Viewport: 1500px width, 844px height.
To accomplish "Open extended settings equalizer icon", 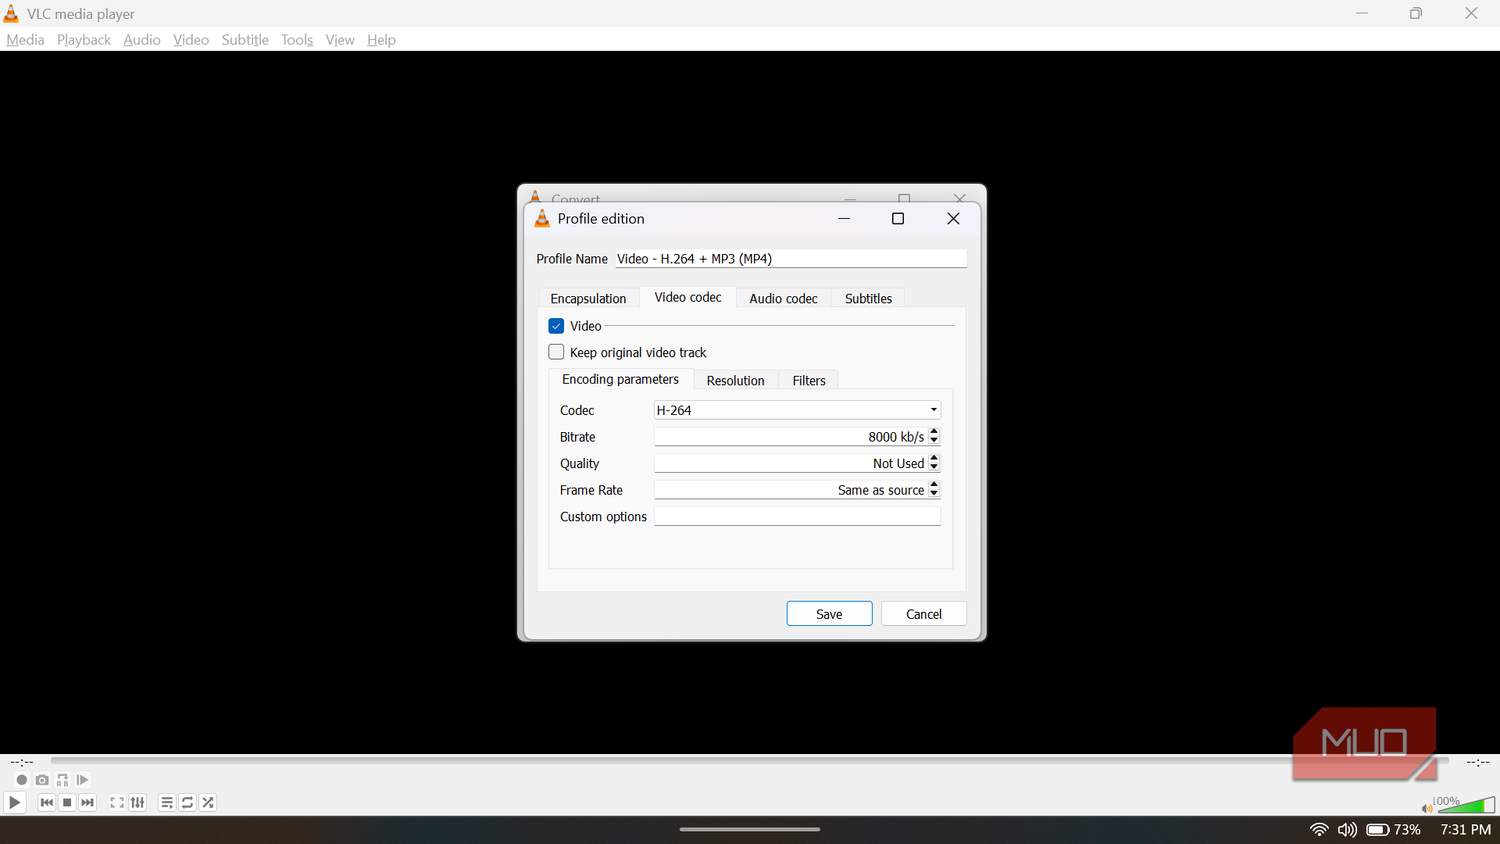I will point(138,802).
